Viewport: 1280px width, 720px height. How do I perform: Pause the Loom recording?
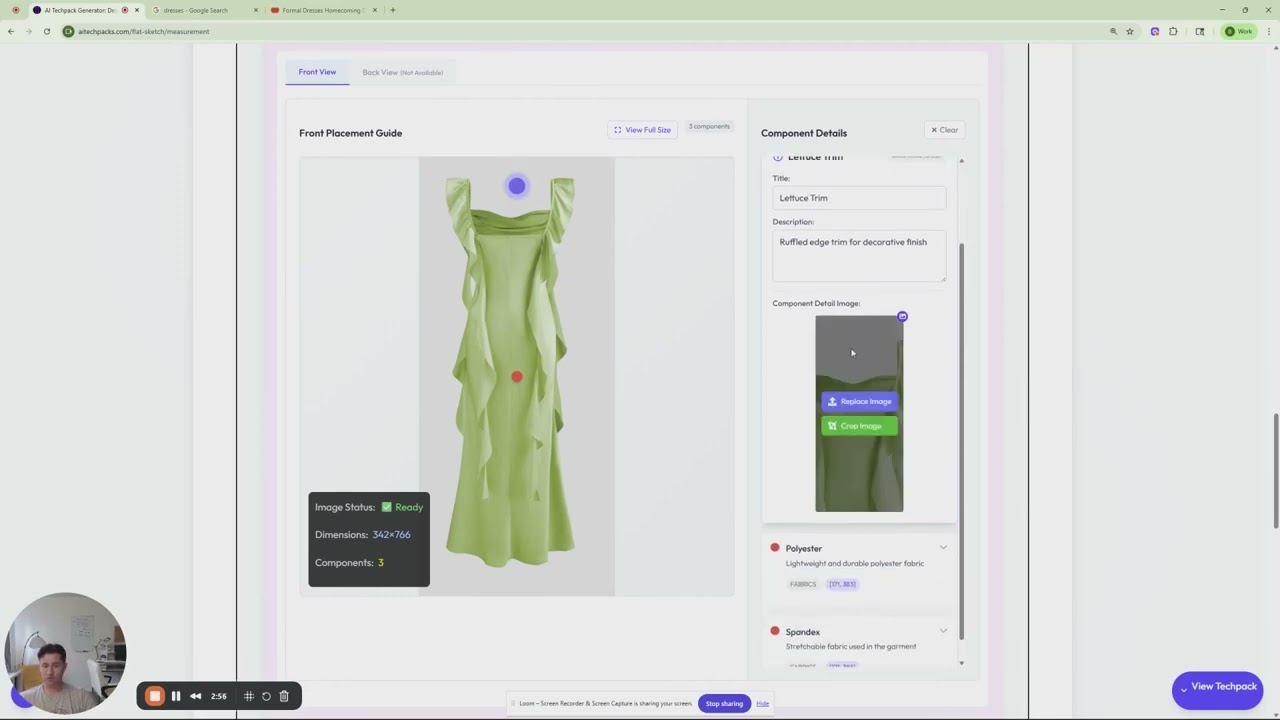pos(176,696)
